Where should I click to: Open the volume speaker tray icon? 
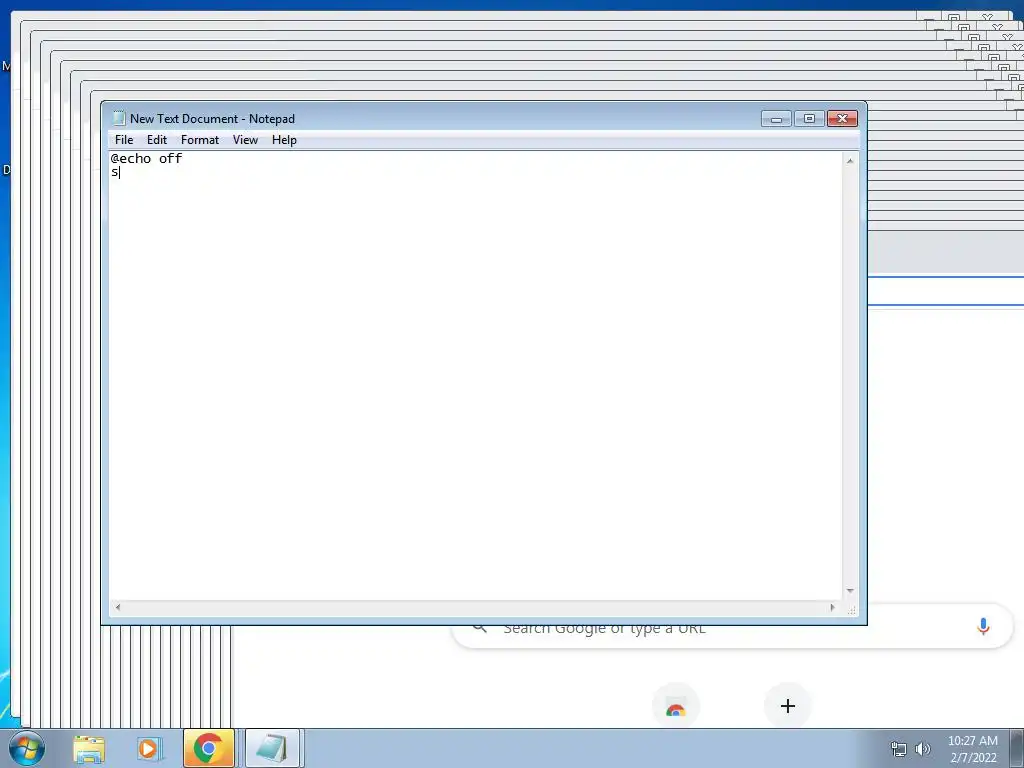pos(923,749)
